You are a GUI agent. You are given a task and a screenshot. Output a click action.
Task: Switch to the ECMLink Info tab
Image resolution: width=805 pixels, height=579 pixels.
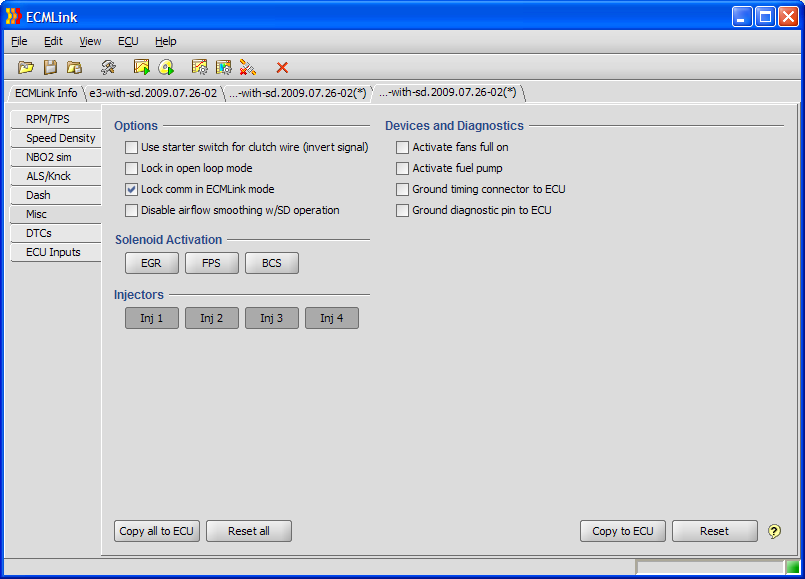[45, 93]
